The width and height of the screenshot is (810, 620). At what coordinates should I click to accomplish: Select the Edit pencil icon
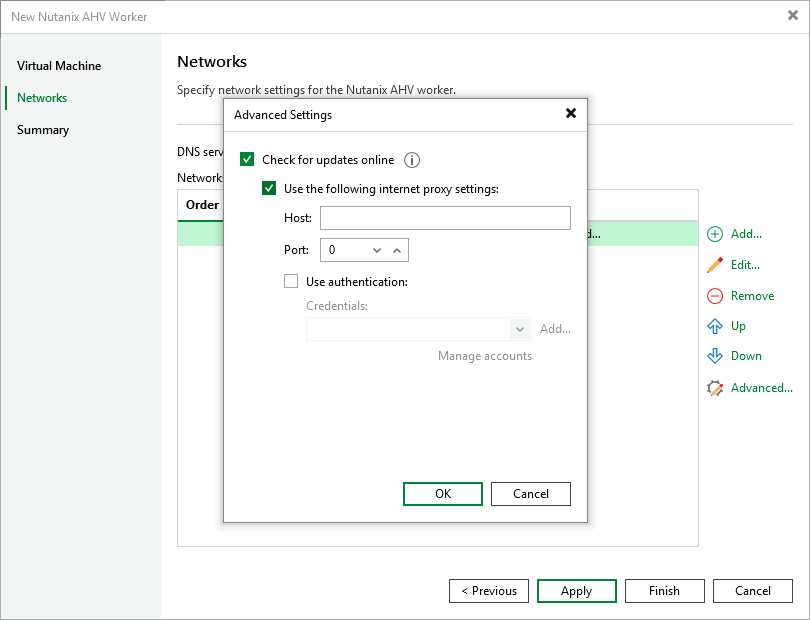[716, 264]
